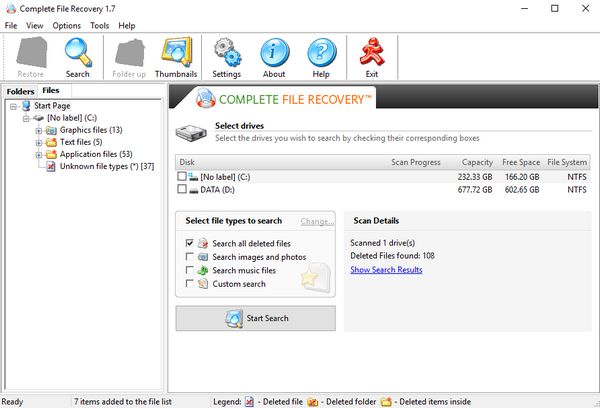Click the Deleted file legend icon
Screen dimensions: 600x408
pyautogui.click(x=249, y=401)
